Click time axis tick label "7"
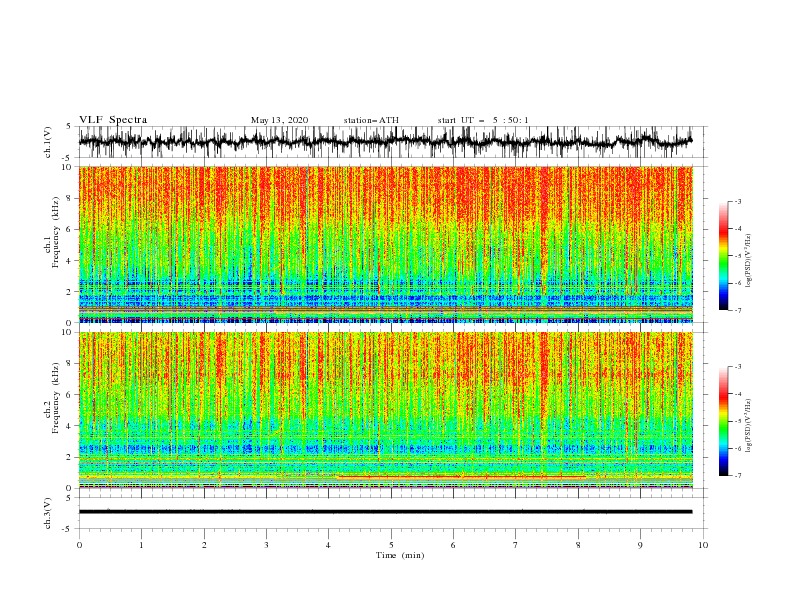 [516, 545]
